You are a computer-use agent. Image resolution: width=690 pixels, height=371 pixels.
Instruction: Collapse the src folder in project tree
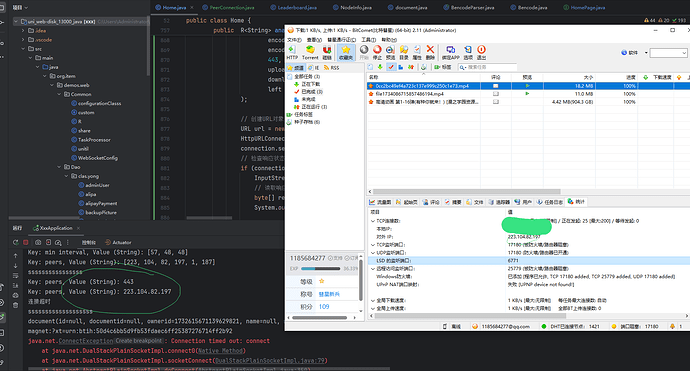23,49
